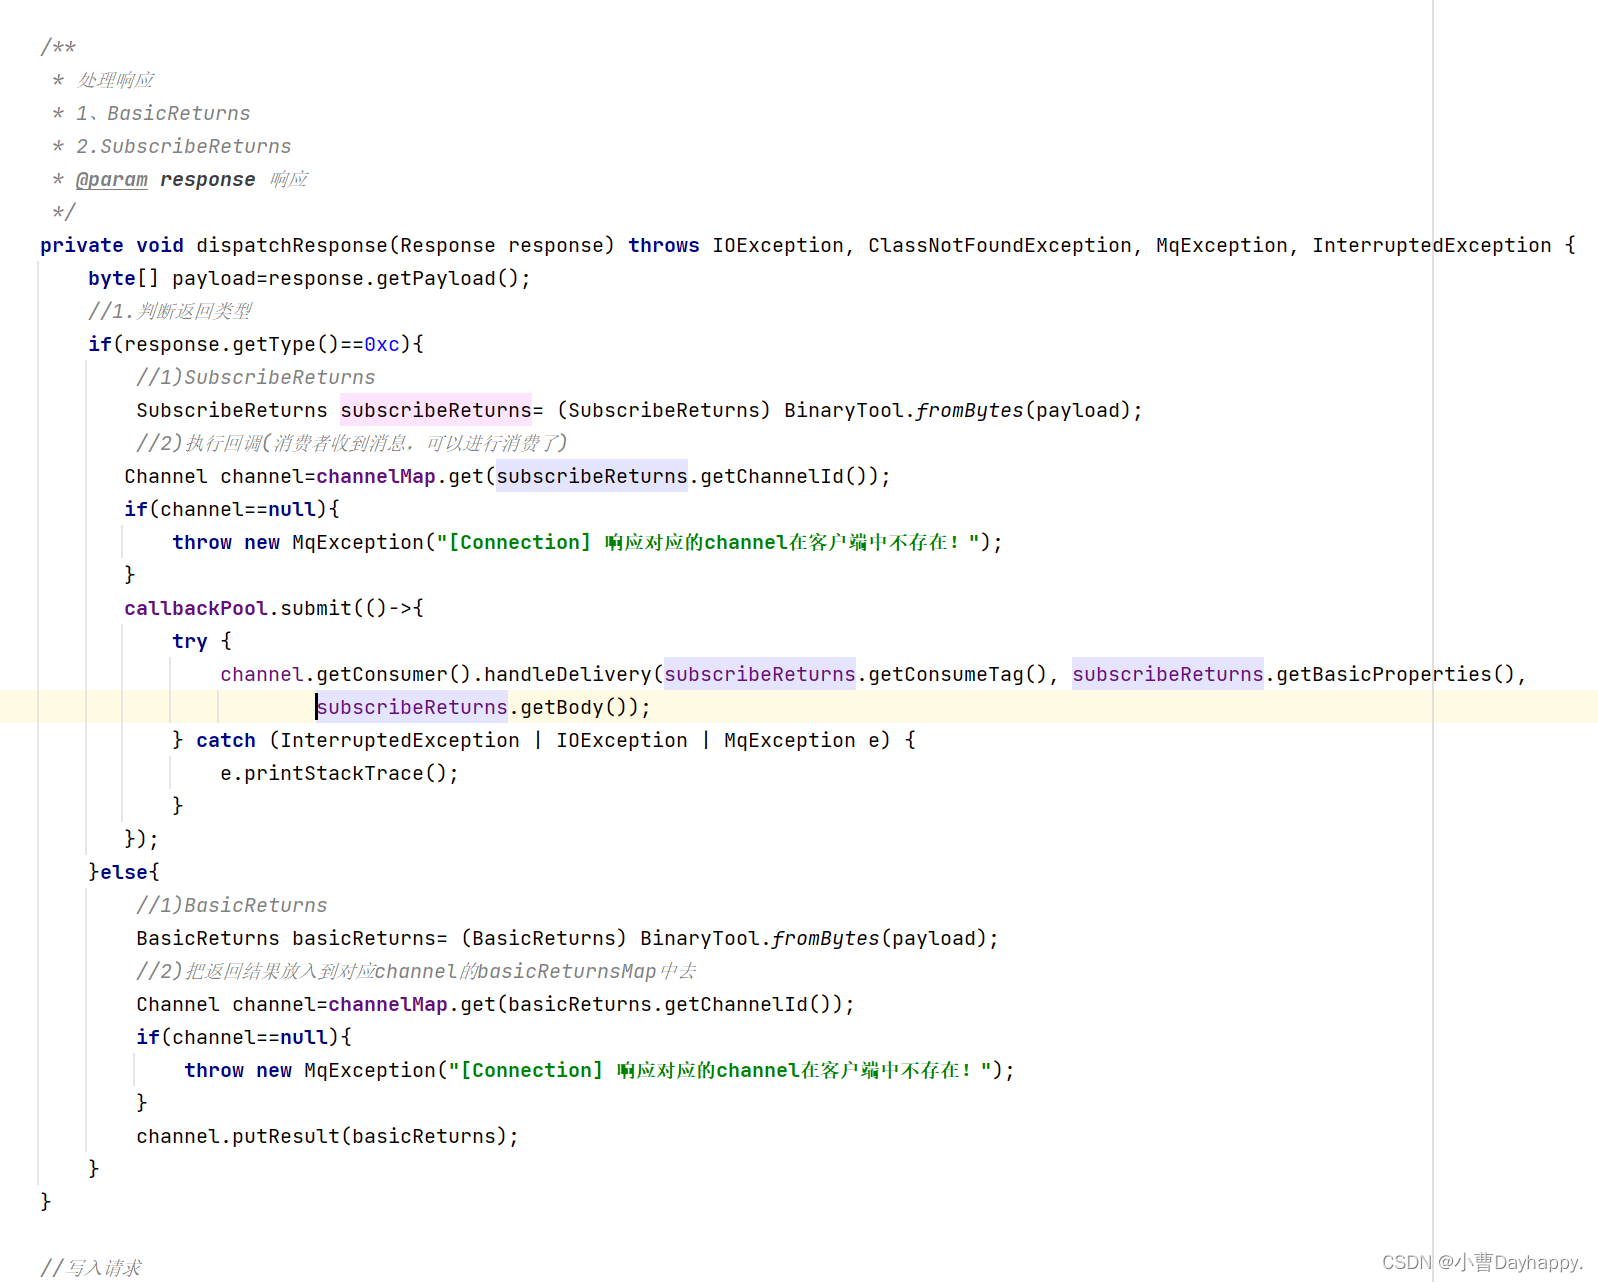Click e.printStackTrace() statement
Viewport: 1598px width, 1282px height.
pyautogui.click(x=340, y=773)
